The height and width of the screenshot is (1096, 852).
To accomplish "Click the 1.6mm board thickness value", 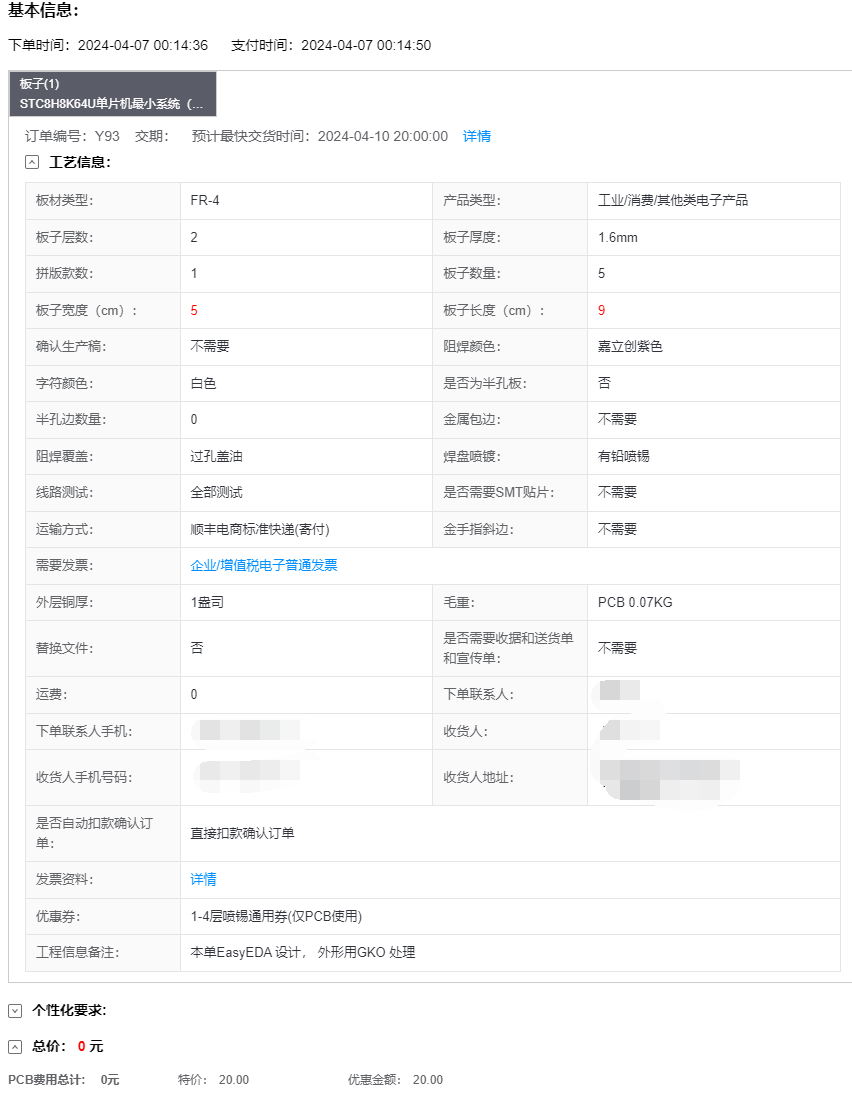I will coord(618,238).
